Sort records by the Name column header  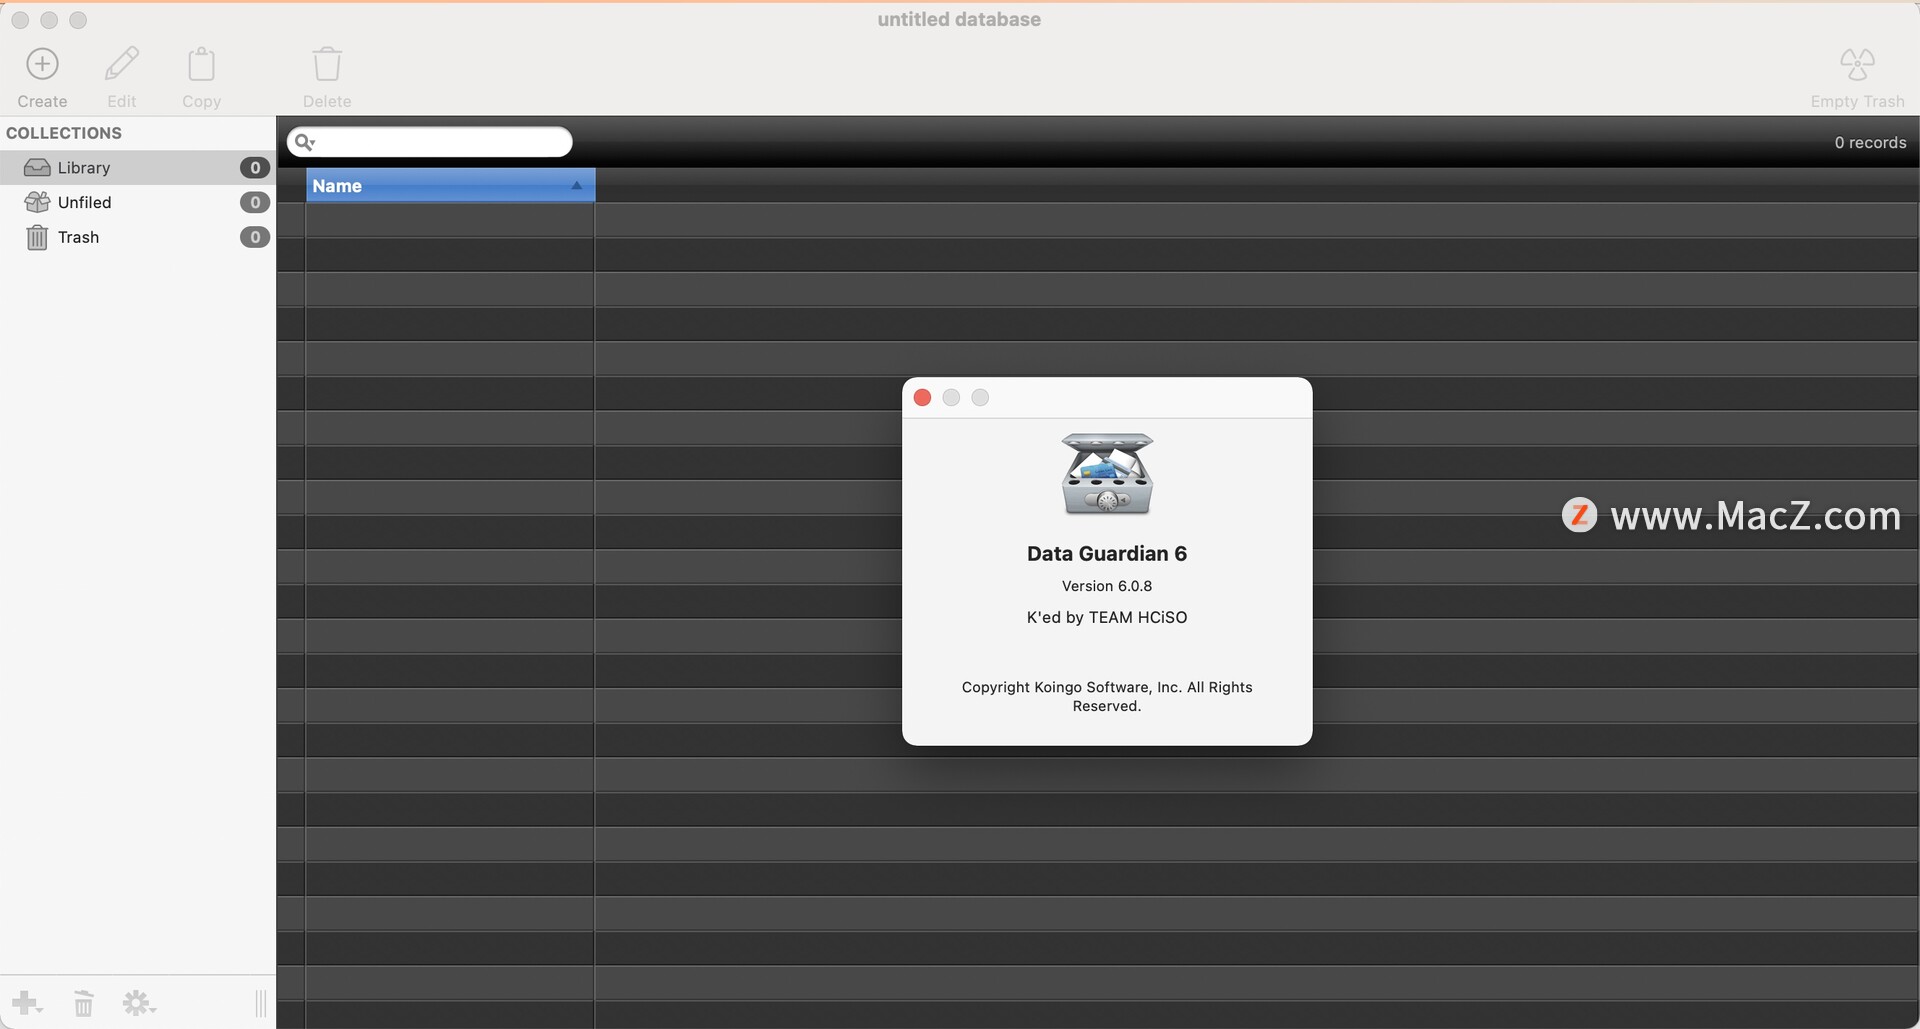coord(450,185)
